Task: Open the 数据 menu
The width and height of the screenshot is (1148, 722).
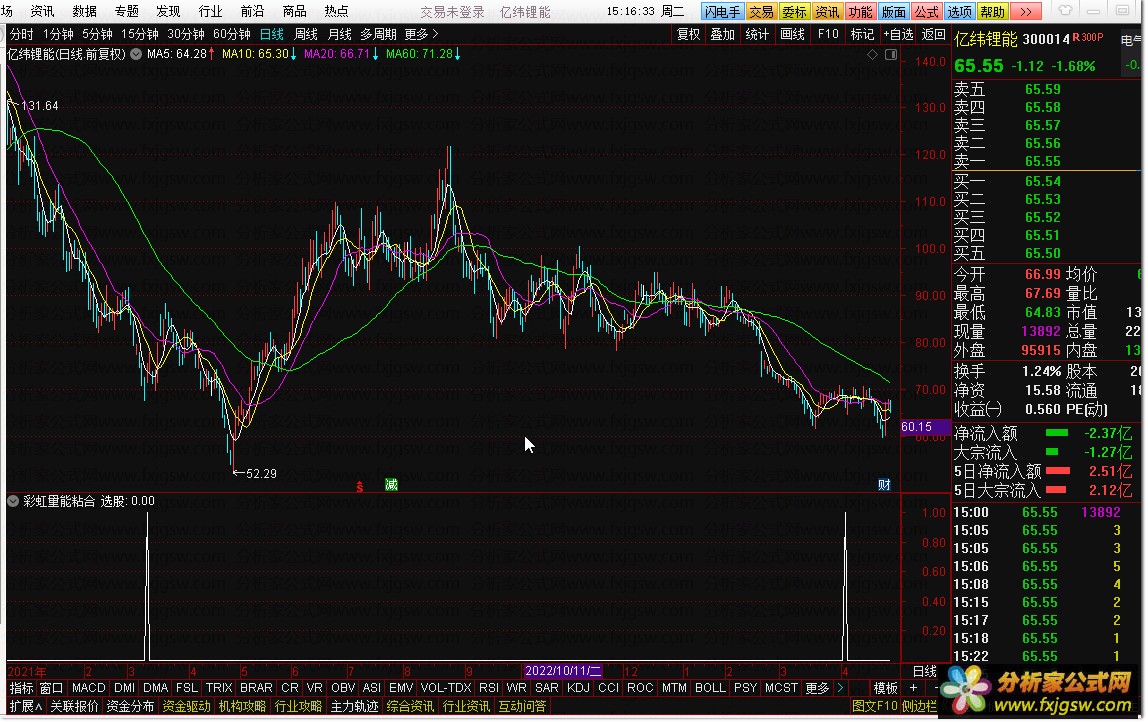Action: click(85, 12)
